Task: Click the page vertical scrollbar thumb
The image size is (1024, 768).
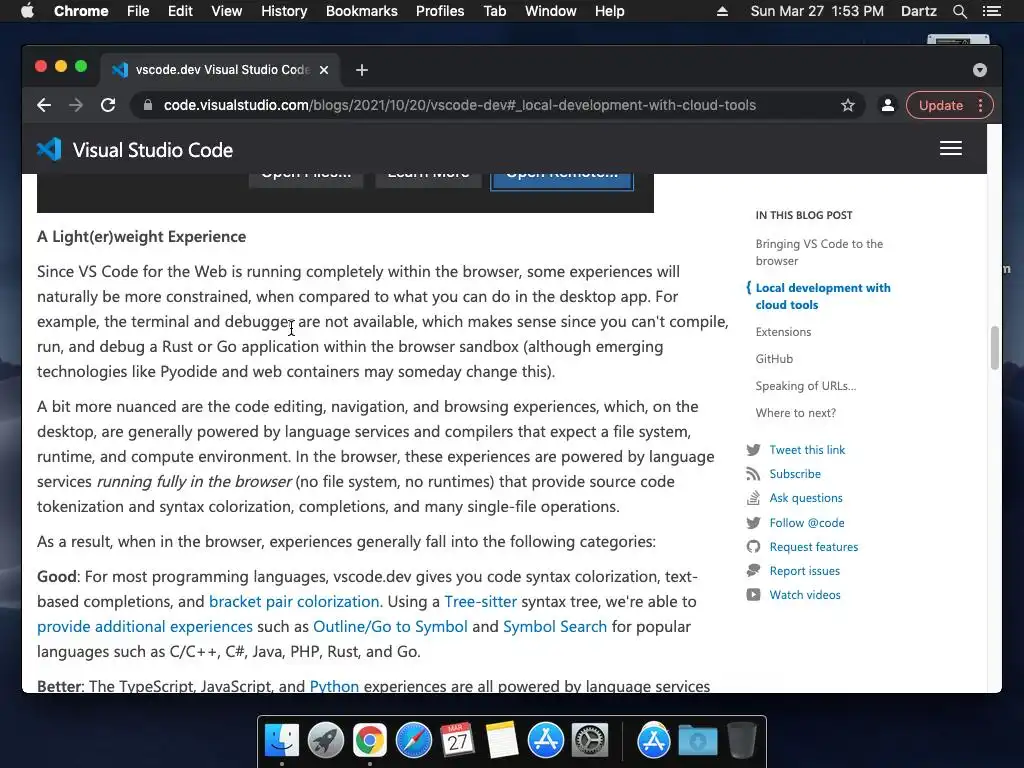Action: coord(994,347)
